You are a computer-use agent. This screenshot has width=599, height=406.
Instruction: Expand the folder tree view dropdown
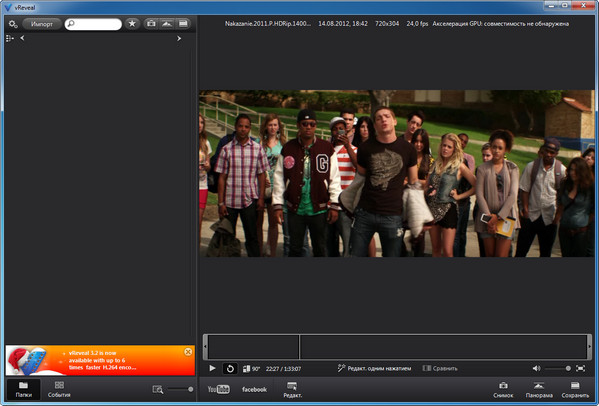click(10, 38)
